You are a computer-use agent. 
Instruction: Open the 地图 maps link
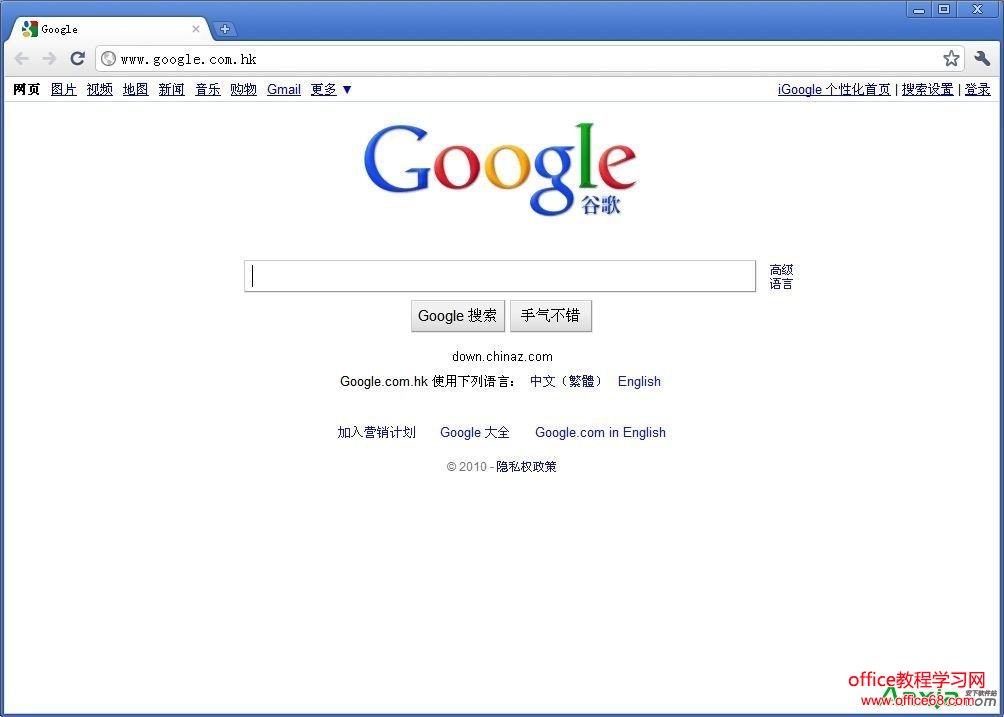tap(135, 90)
